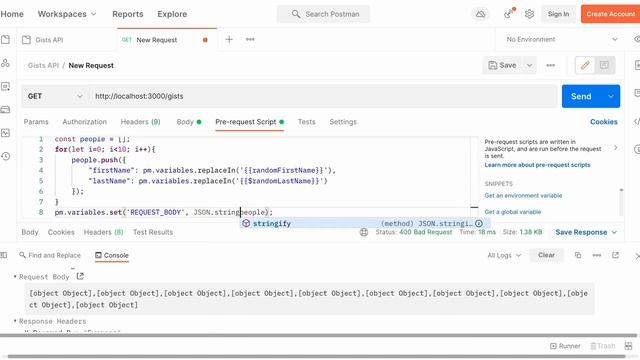
Task: Open Explore in top navigation
Action: click(x=172, y=14)
